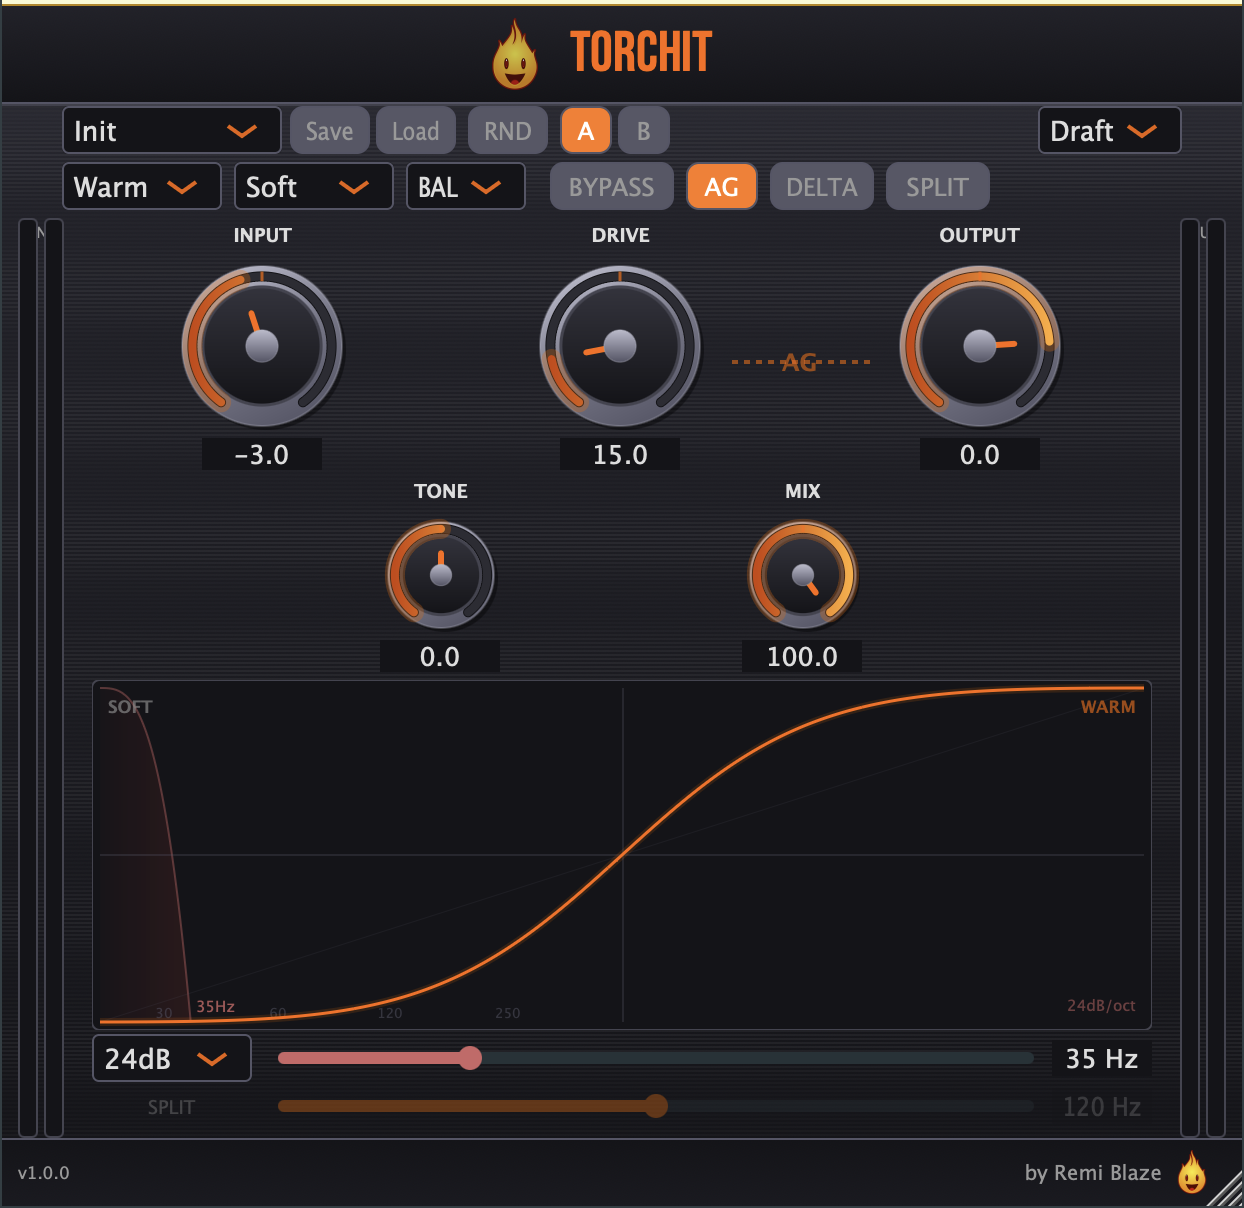The height and width of the screenshot is (1208, 1244).
Task: Click the Save preset button
Action: [330, 131]
